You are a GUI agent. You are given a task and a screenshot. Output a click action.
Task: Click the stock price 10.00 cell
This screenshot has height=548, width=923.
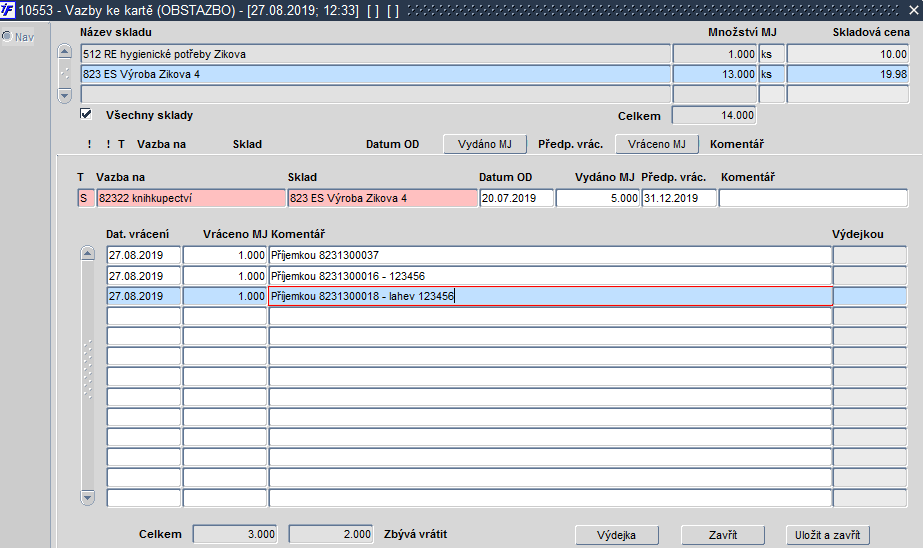point(848,54)
